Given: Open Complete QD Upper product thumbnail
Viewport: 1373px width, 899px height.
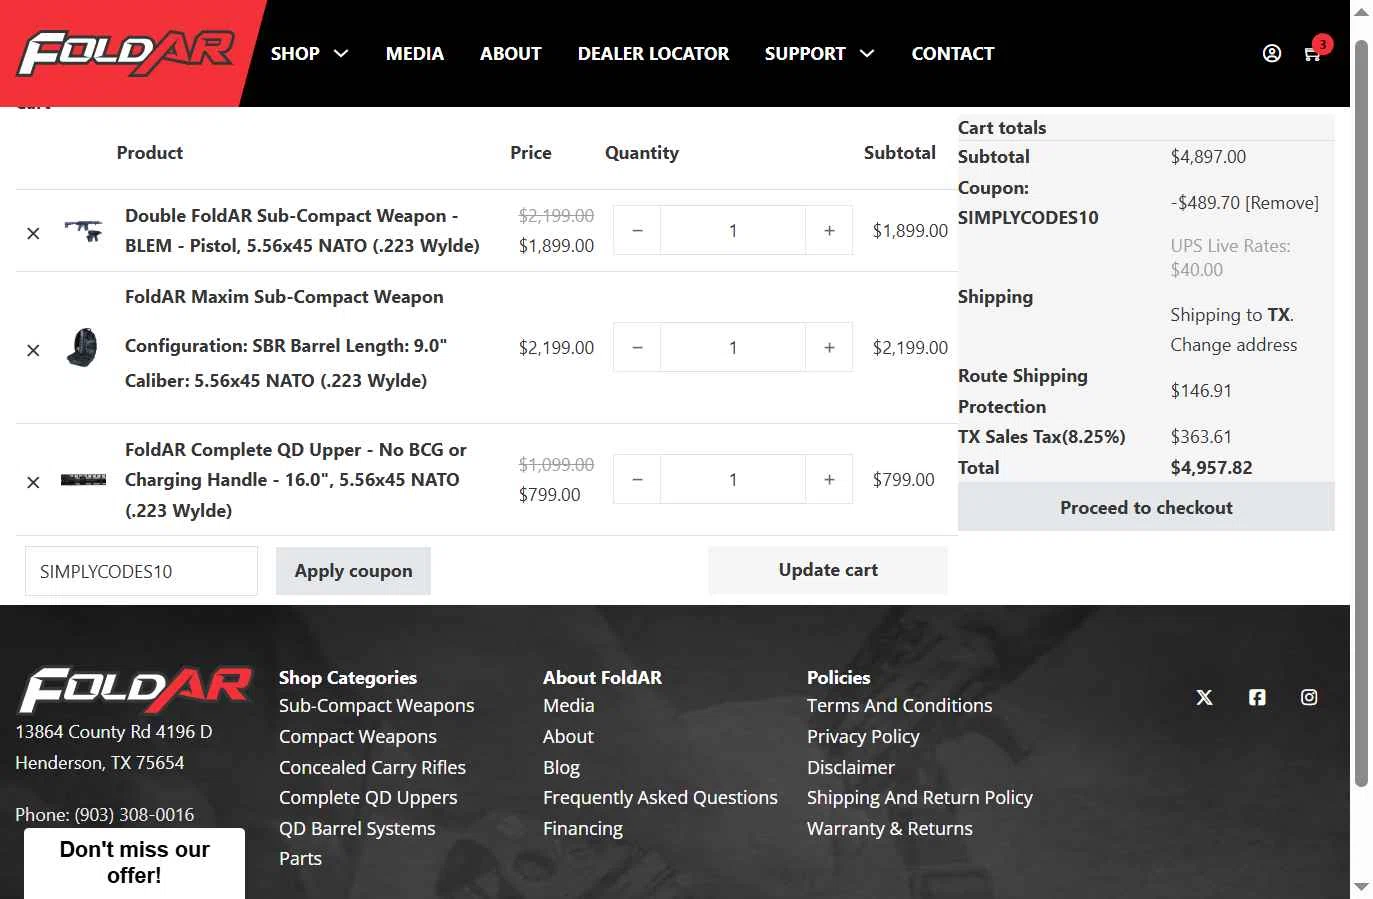Looking at the screenshot, I should [x=83, y=480].
